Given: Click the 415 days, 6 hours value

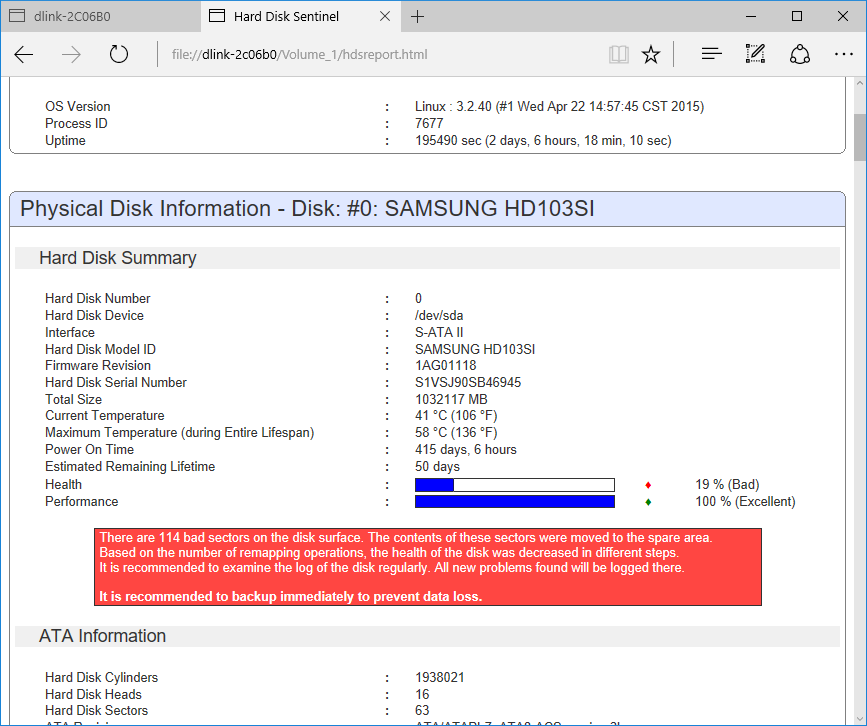Looking at the screenshot, I should pyautogui.click(x=466, y=450).
